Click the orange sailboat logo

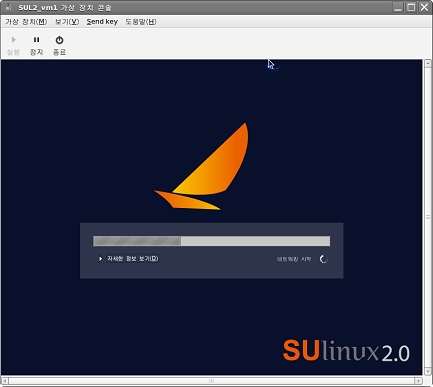202,167
